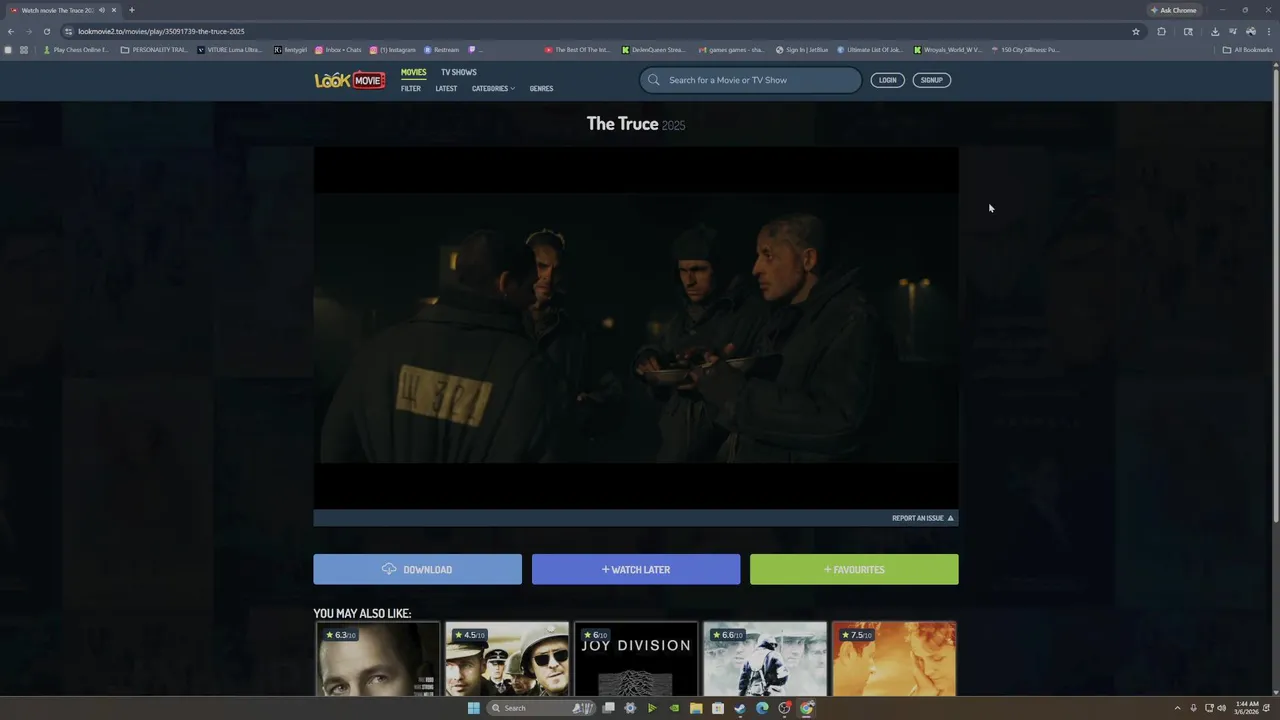
Task: Open Microsoft Edge from taskbar
Action: [x=762, y=708]
